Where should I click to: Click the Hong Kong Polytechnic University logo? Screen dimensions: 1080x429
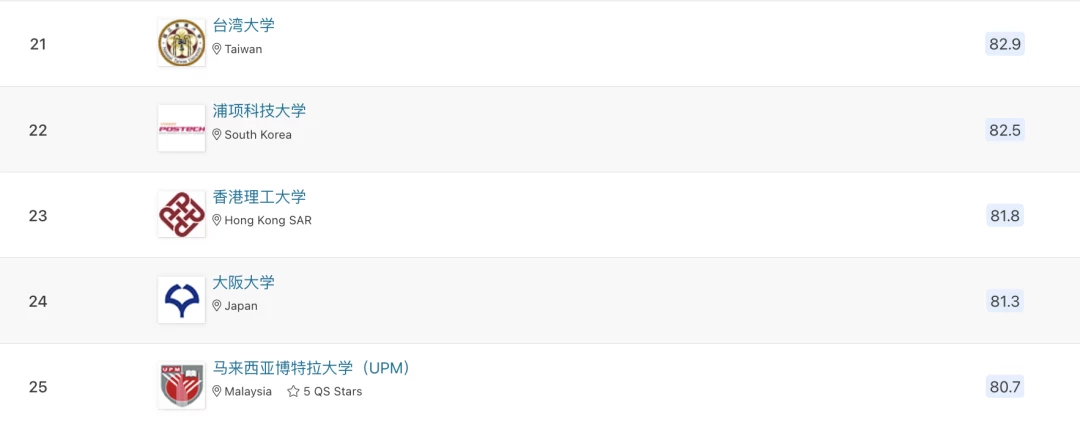(x=181, y=214)
